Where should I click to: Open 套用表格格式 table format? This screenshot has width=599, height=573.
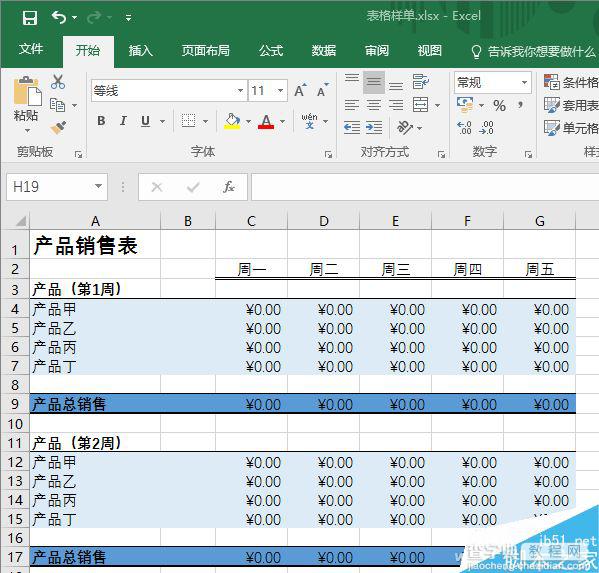coord(571,105)
